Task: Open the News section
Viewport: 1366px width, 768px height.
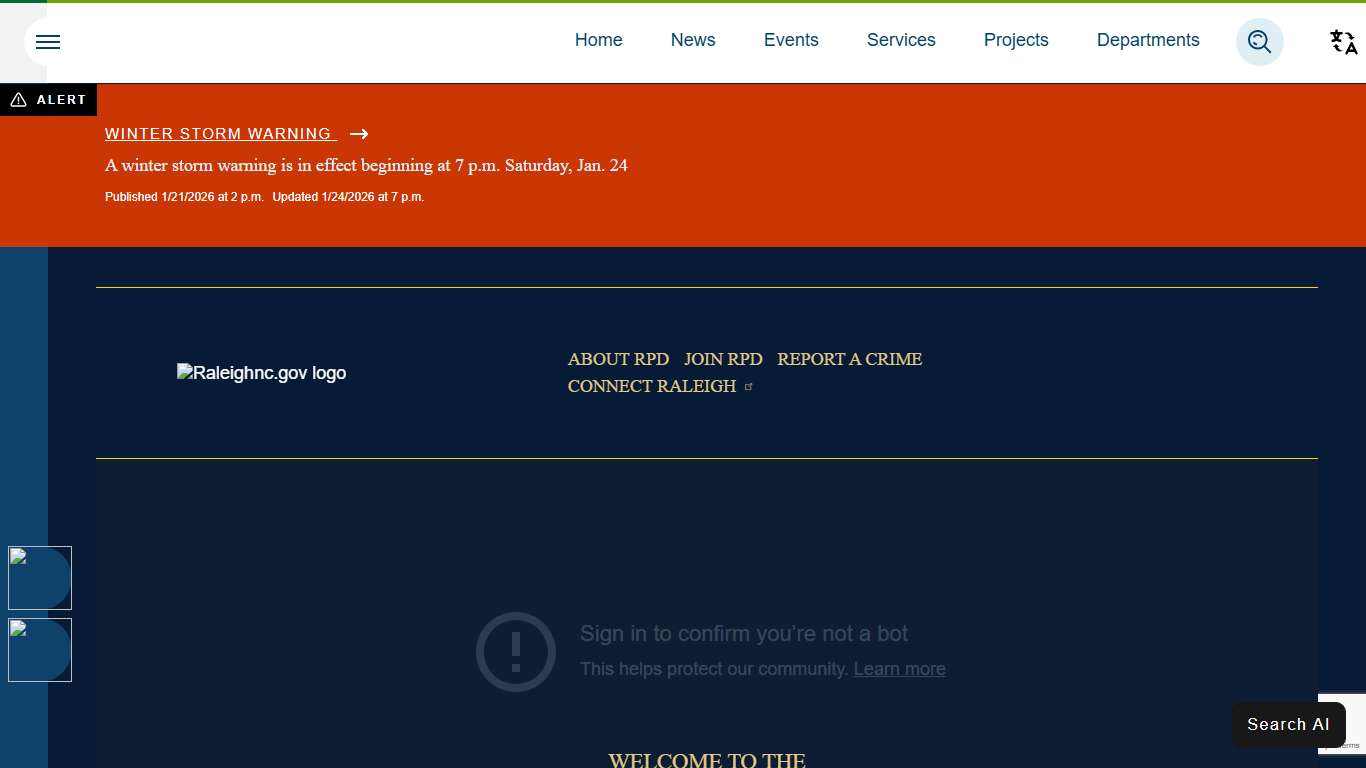Action: point(693,40)
